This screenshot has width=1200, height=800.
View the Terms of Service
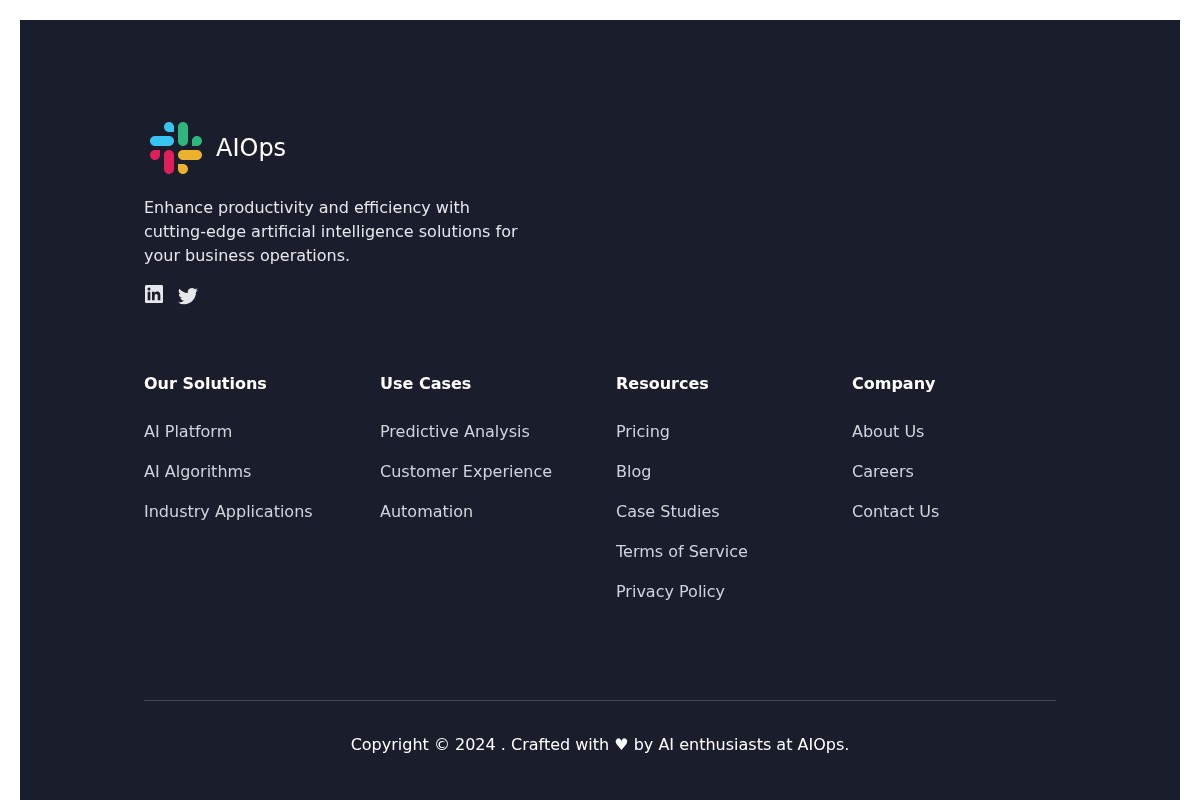click(x=681, y=551)
